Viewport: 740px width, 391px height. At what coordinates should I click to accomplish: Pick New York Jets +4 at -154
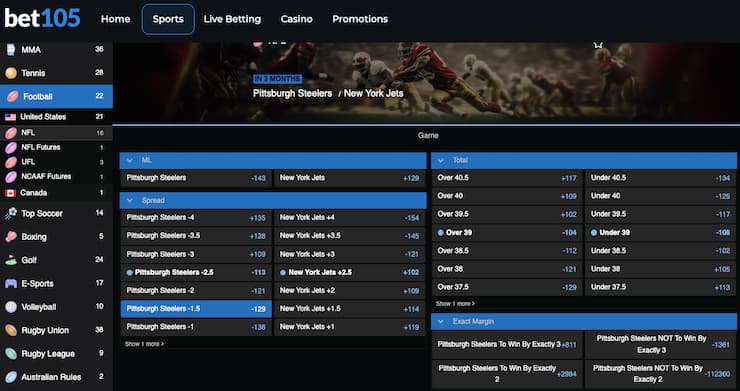pos(350,218)
